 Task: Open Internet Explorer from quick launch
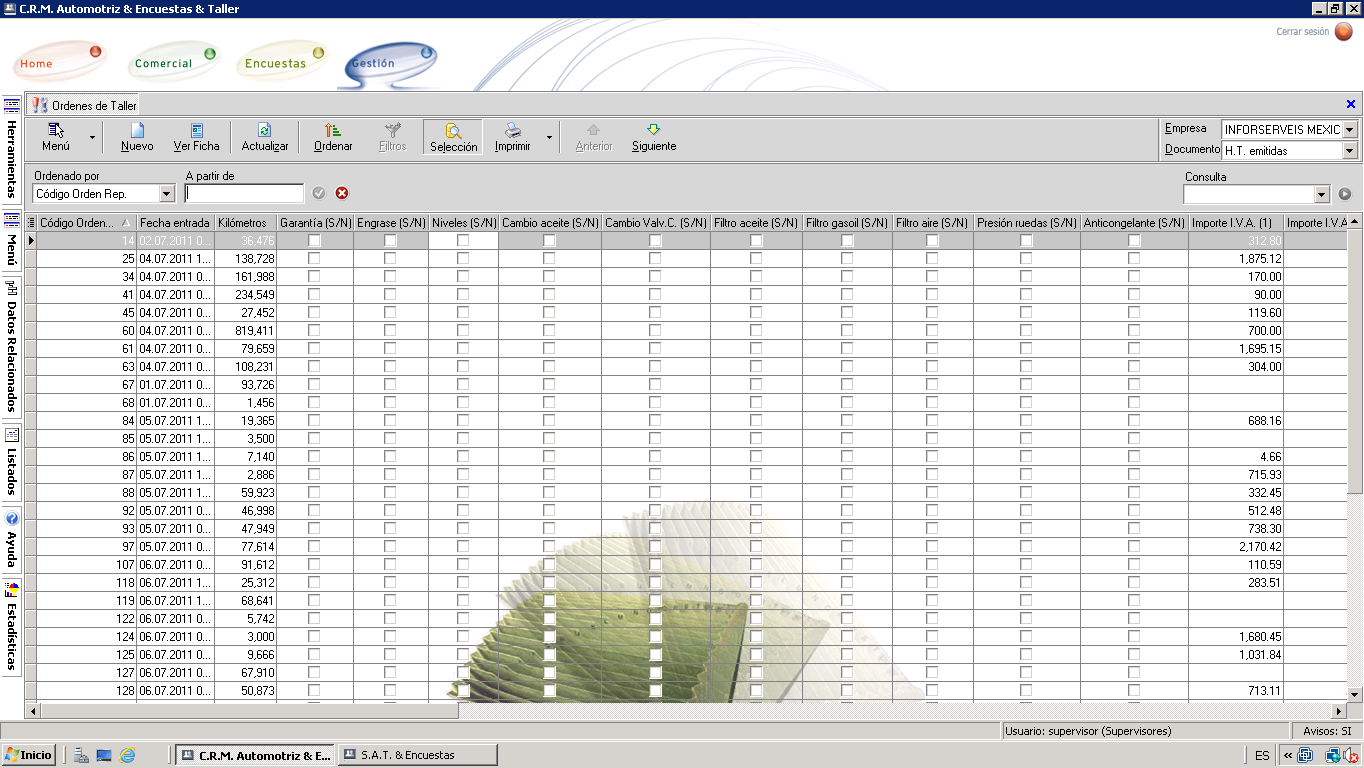[127, 755]
